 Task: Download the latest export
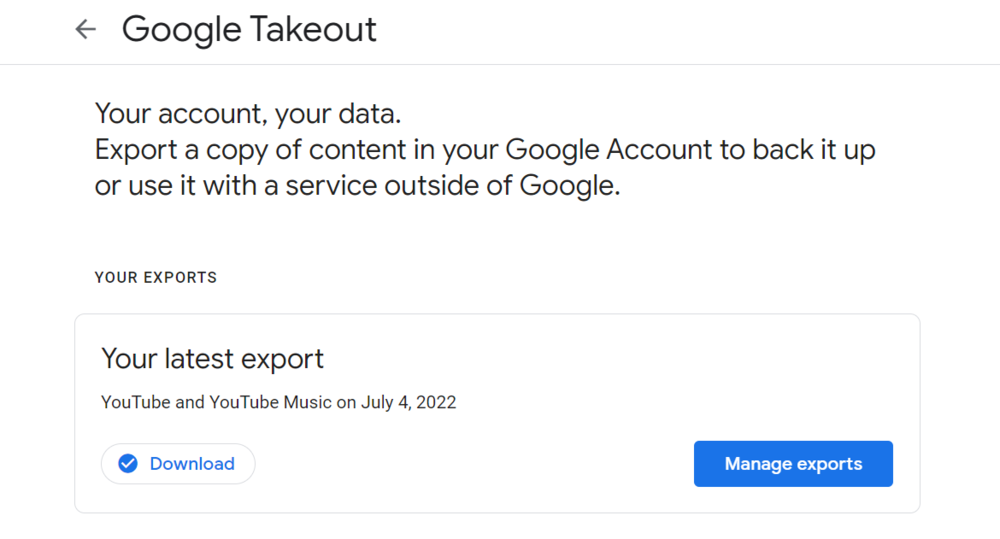click(x=178, y=464)
